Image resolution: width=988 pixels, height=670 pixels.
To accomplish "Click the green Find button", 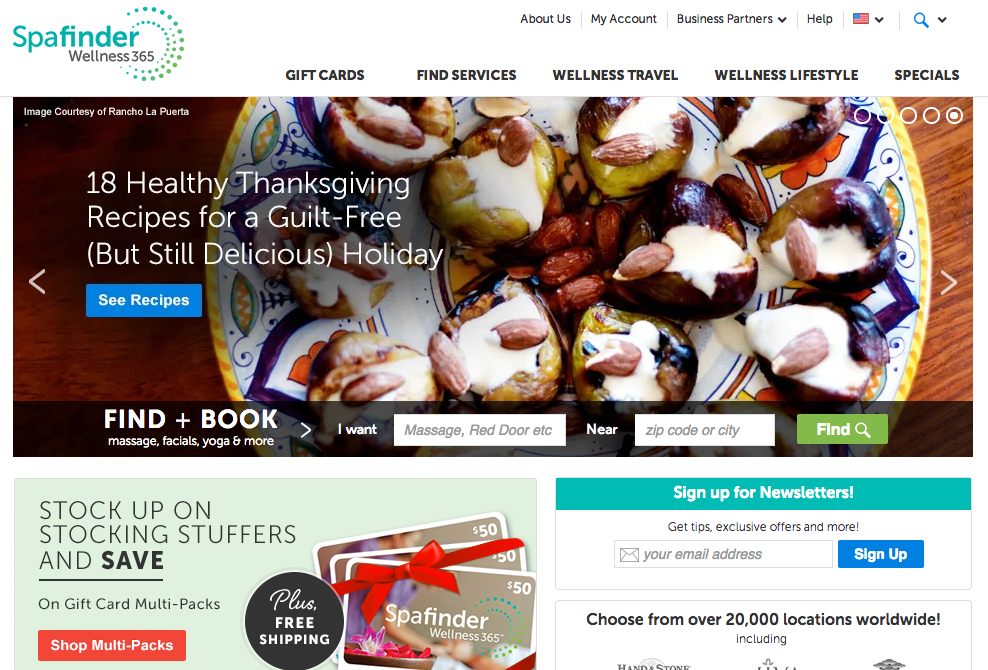I will point(842,429).
